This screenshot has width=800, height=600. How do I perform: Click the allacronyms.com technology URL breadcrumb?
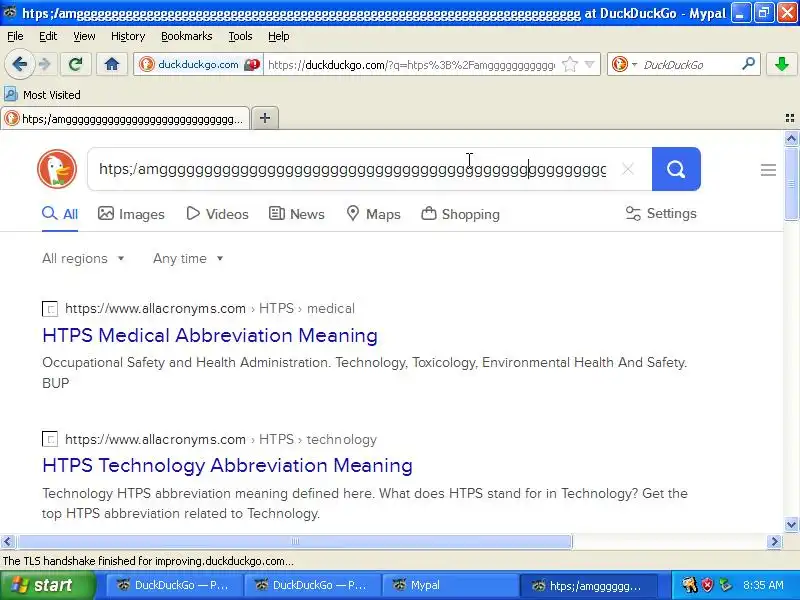(221, 439)
